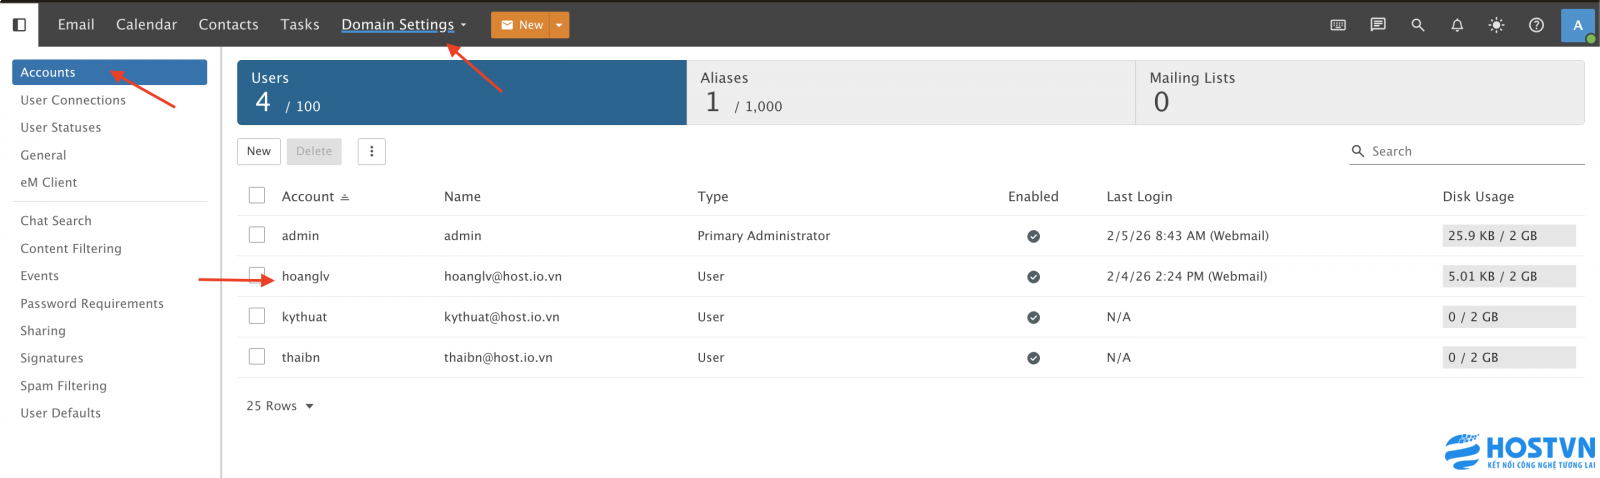Image resolution: width=1600 pixels, height=478 pixels.
Task: Click the top-bar search magnifier icon
Action: (x=1417, y=25)
